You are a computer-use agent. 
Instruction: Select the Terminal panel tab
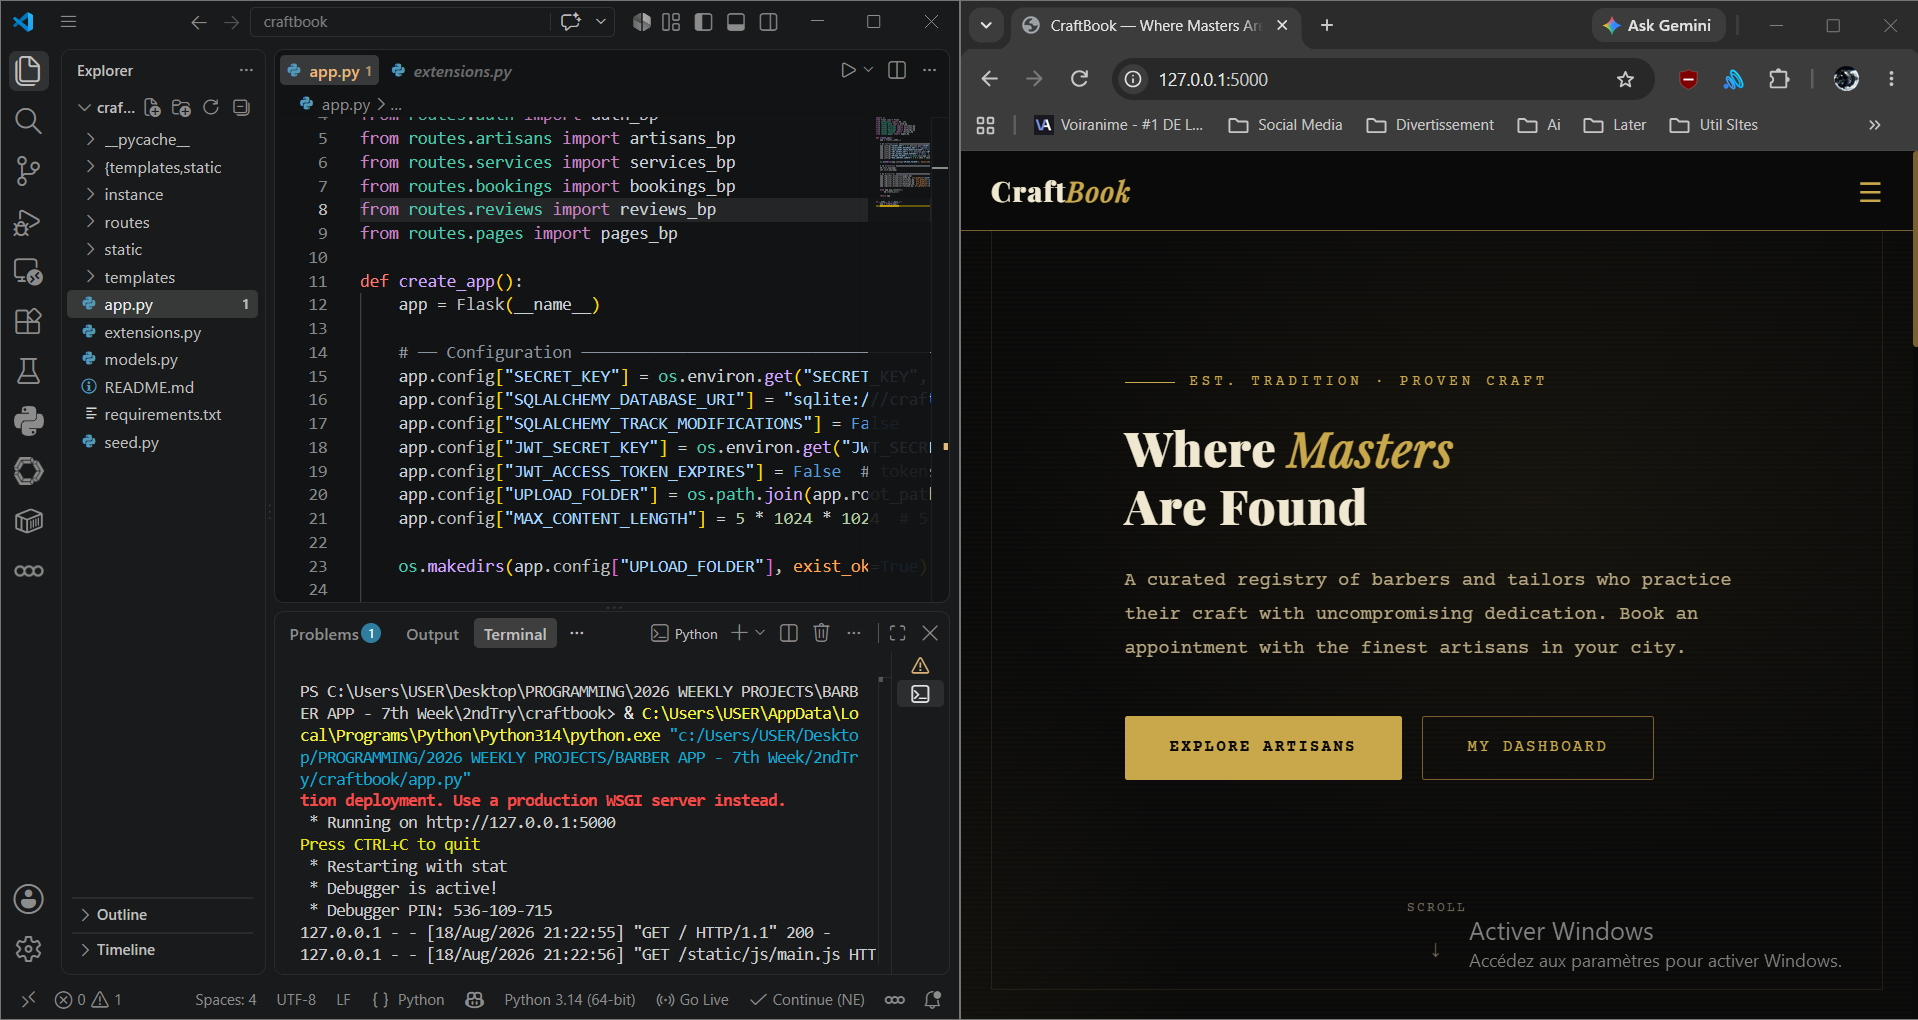tap(515, 634)
